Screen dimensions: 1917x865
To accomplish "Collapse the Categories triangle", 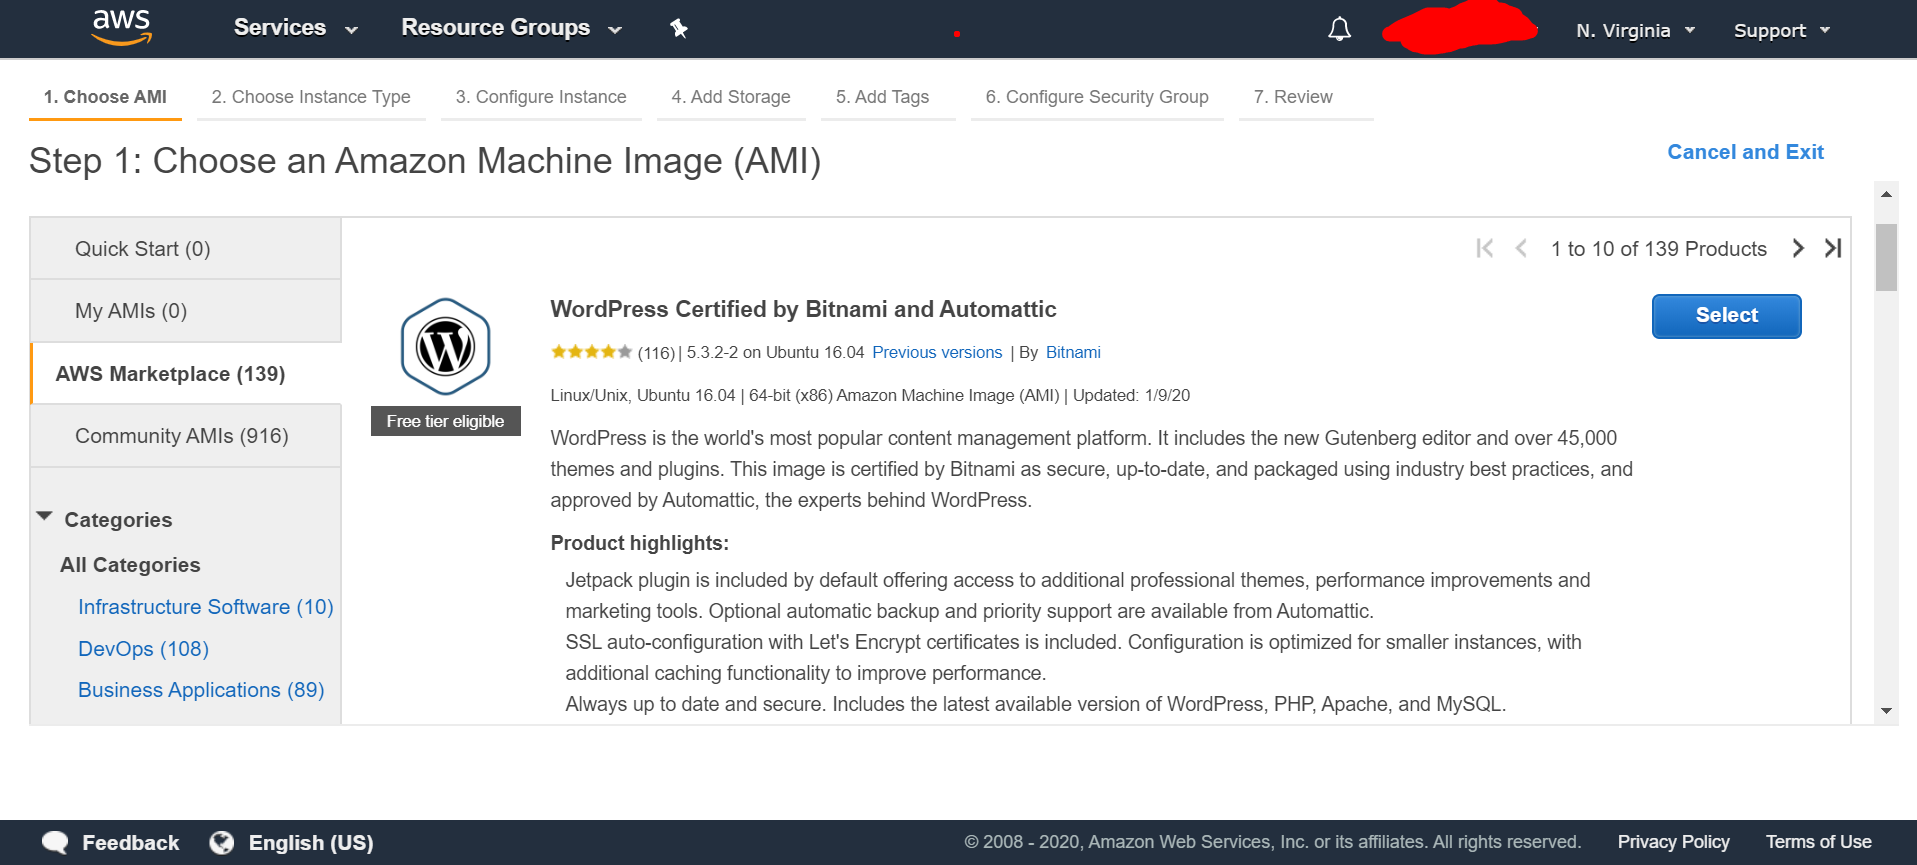I will point(44,517).
